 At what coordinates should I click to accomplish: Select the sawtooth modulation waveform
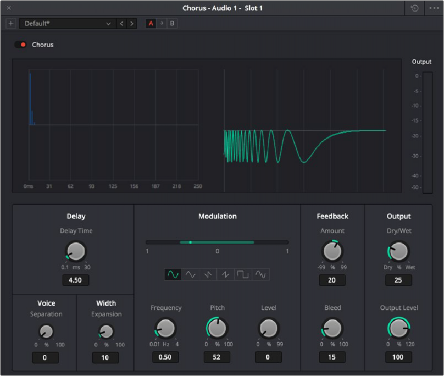click(226, 274)
